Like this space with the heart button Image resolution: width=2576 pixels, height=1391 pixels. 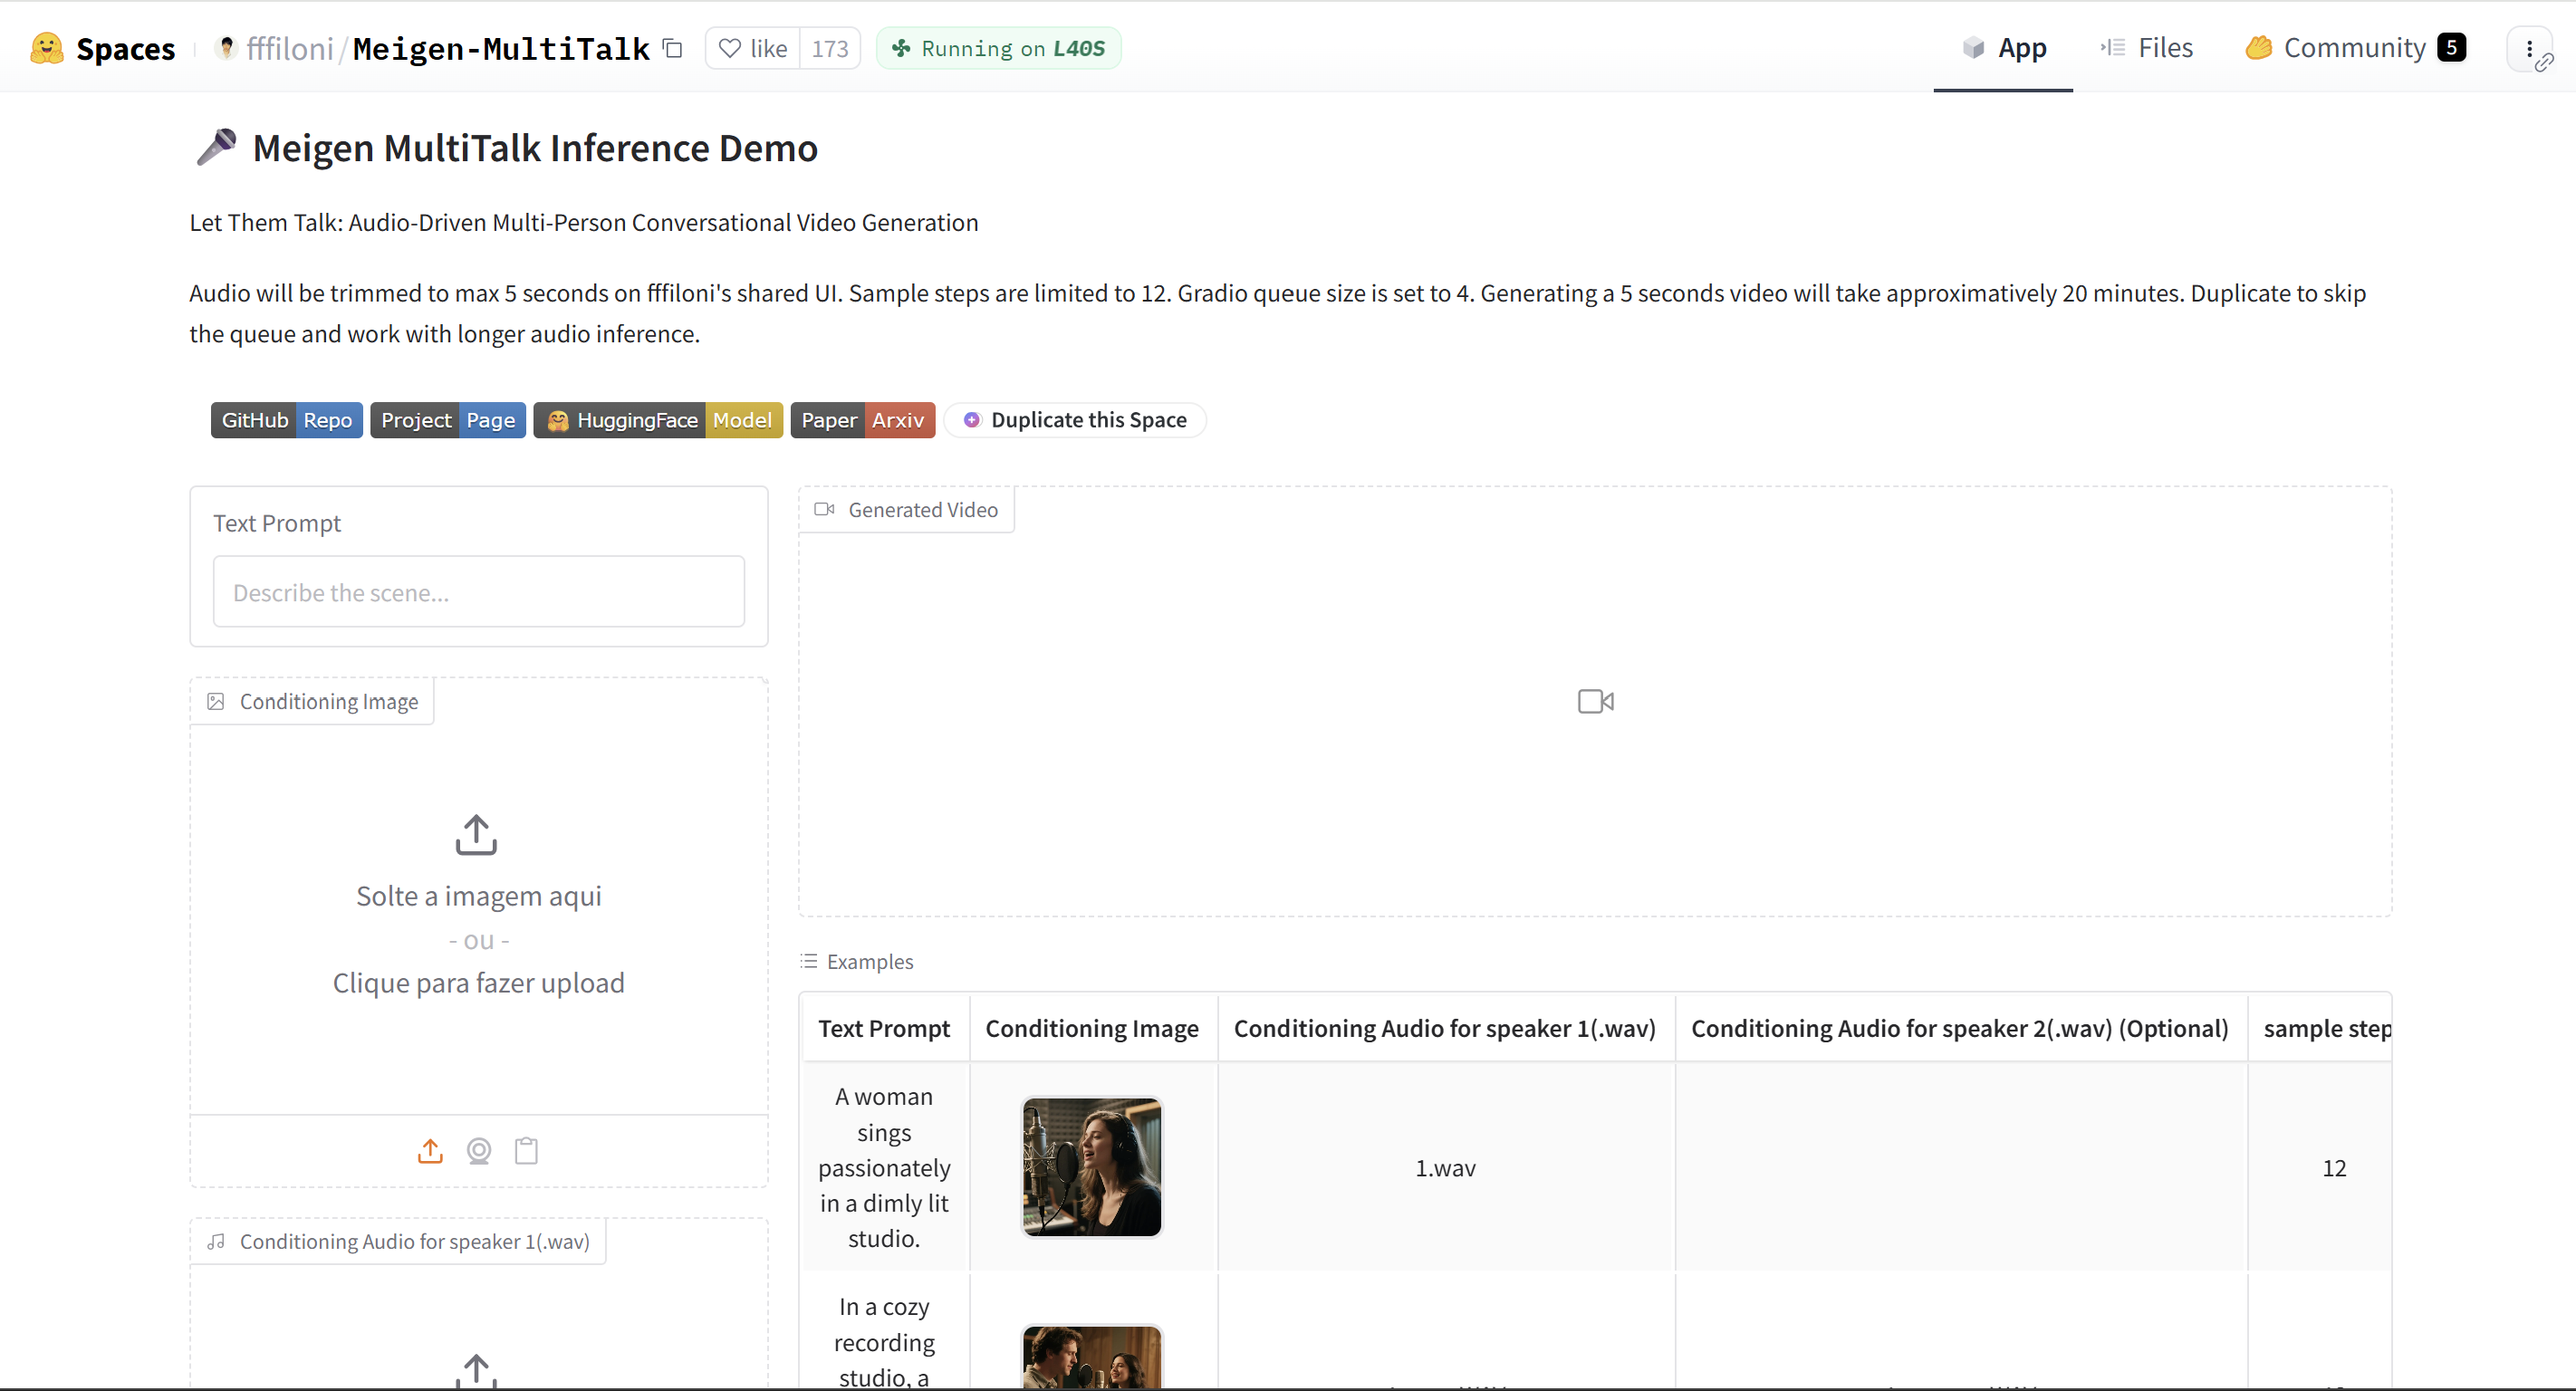pyautogui.click(x=753, y=48)
